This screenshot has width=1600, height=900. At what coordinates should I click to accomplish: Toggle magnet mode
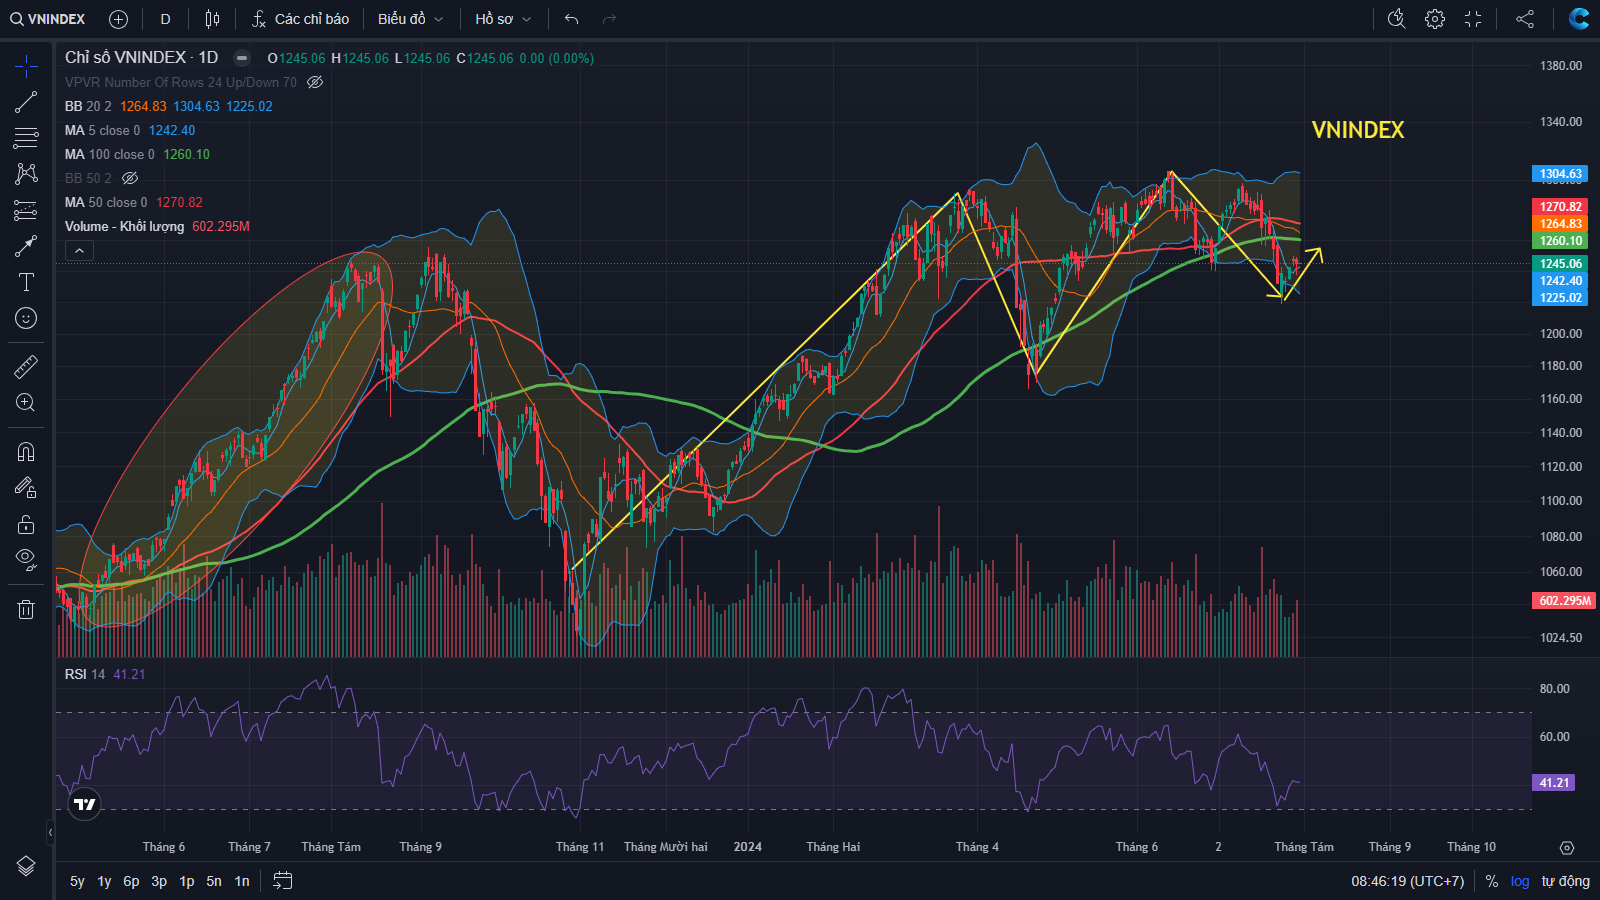[x=26, y=452]
